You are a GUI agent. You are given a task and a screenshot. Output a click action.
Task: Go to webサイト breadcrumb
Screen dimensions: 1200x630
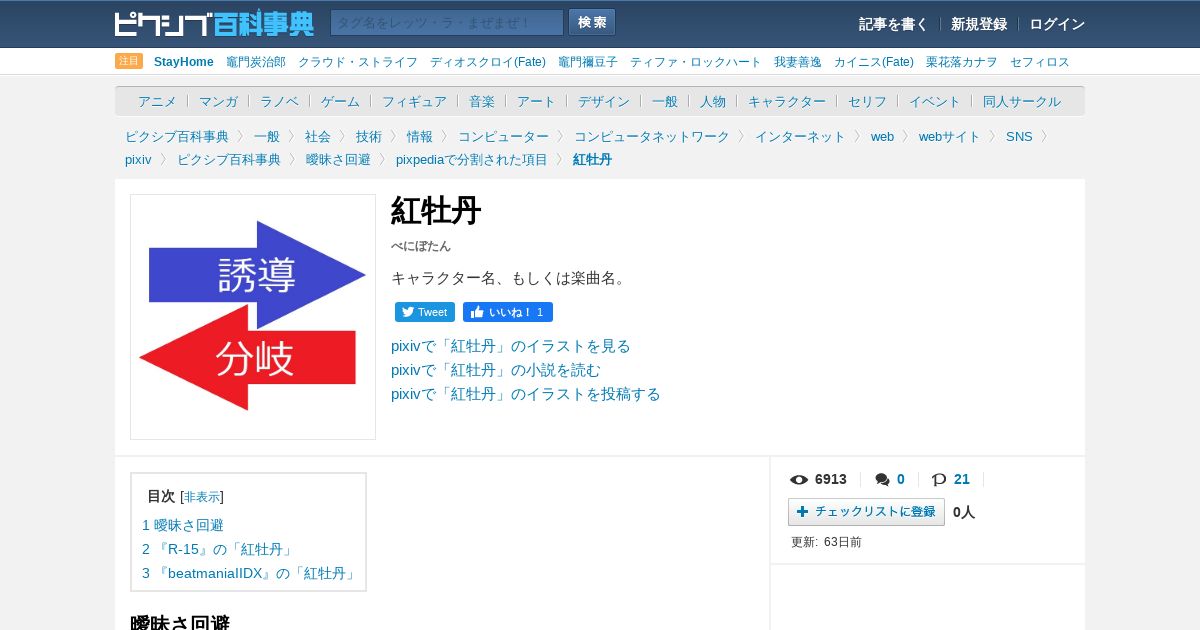[950, 137]
